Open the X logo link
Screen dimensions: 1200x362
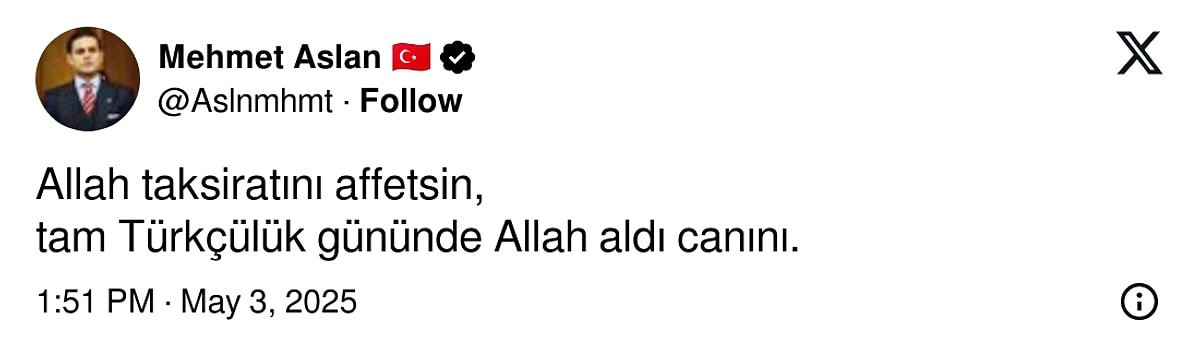tap(1139, 53)
